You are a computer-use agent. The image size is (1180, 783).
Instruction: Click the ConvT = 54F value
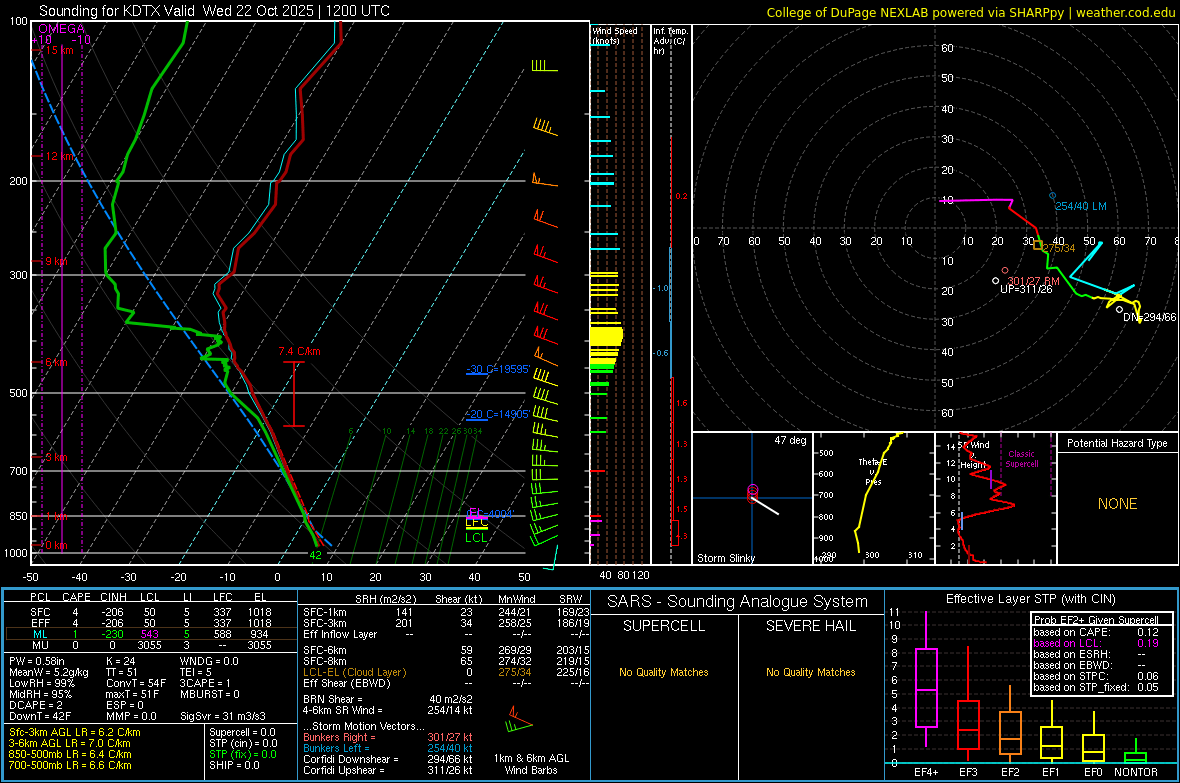[x=135, y=683]
